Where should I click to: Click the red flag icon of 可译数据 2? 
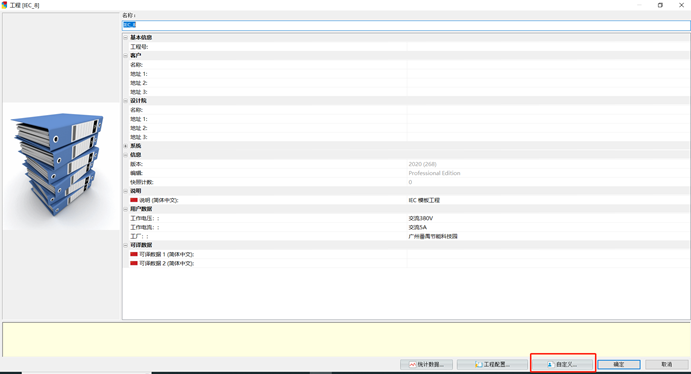tap(134, 263)
